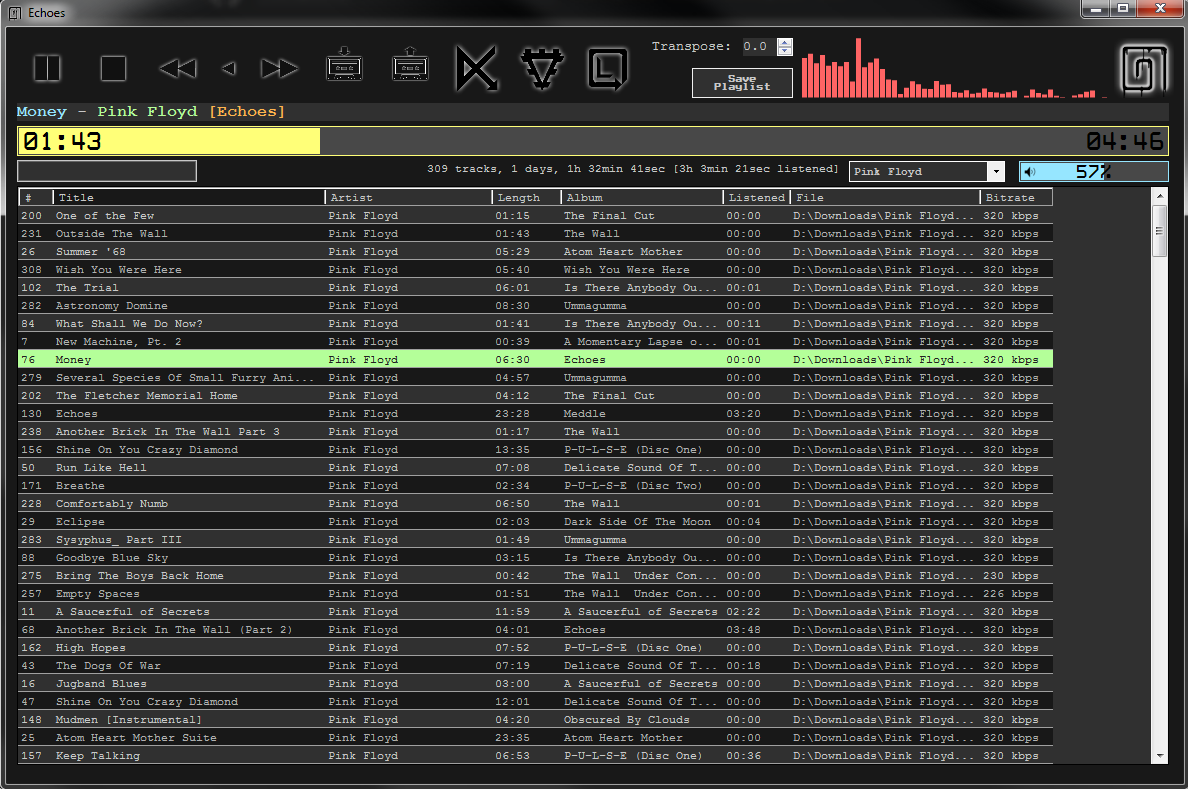The width and height of the screenshot is (1188, 789).
Task: Sort by the Title column header
Action: coord(189,197)
